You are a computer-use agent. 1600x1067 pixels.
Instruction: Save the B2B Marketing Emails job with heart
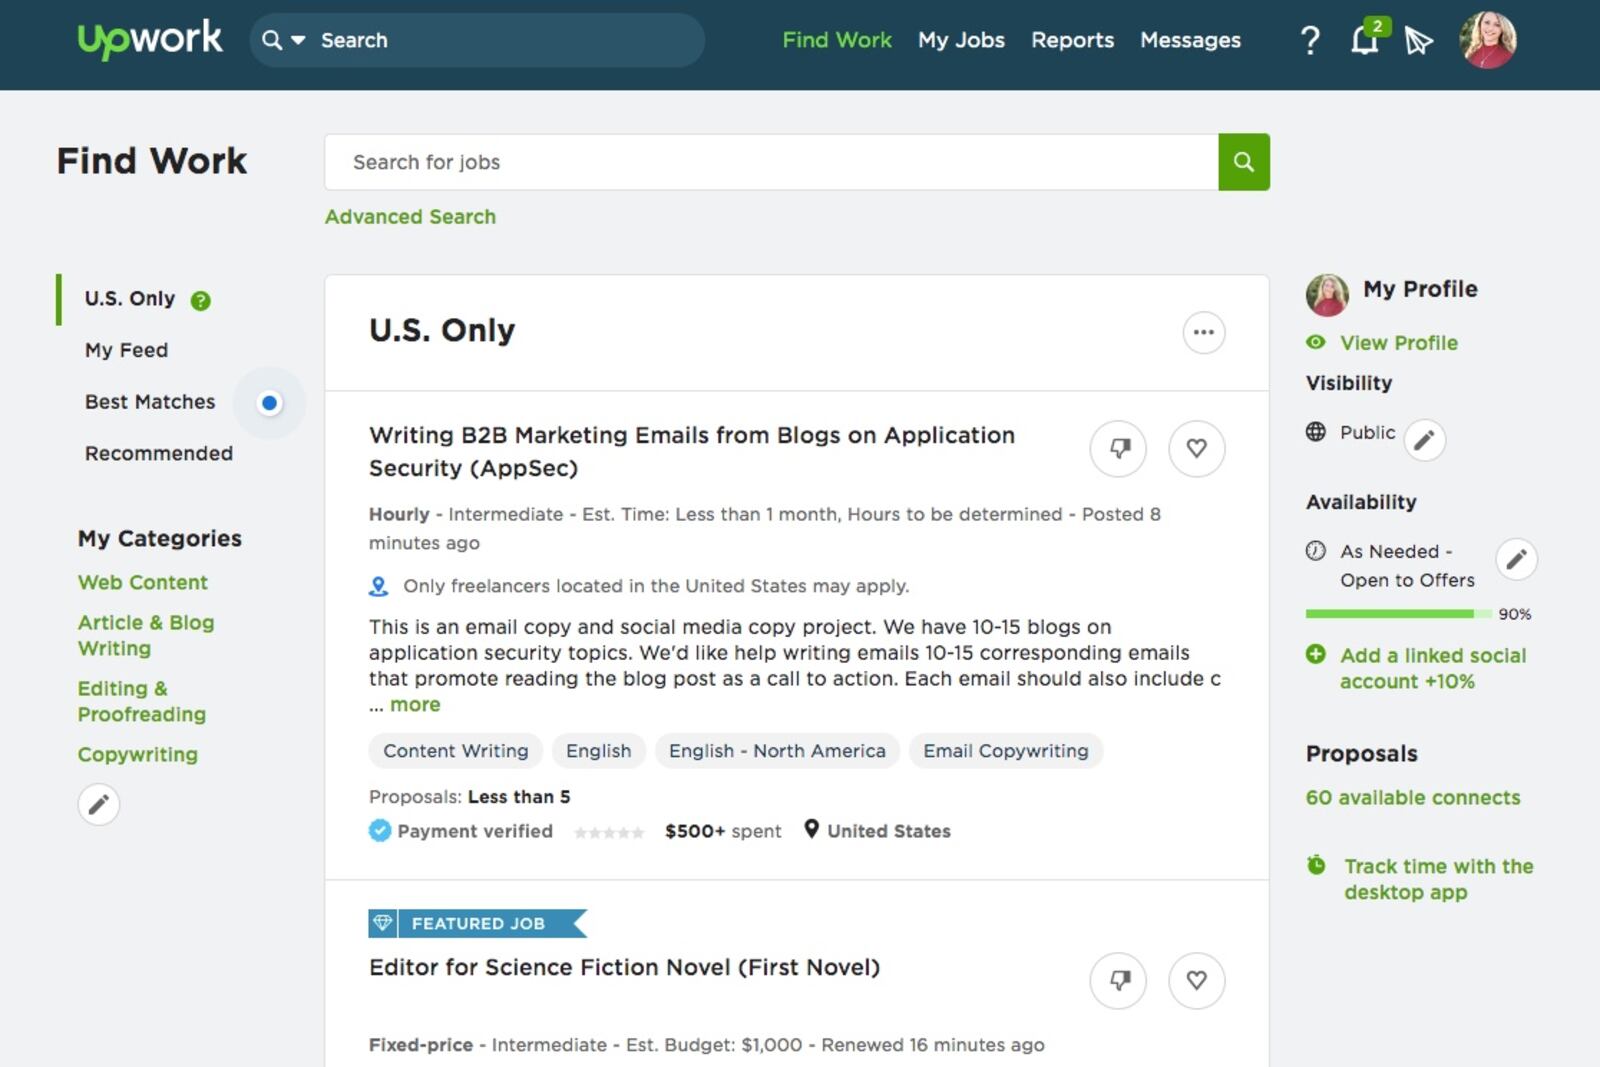click(1197, 448)
